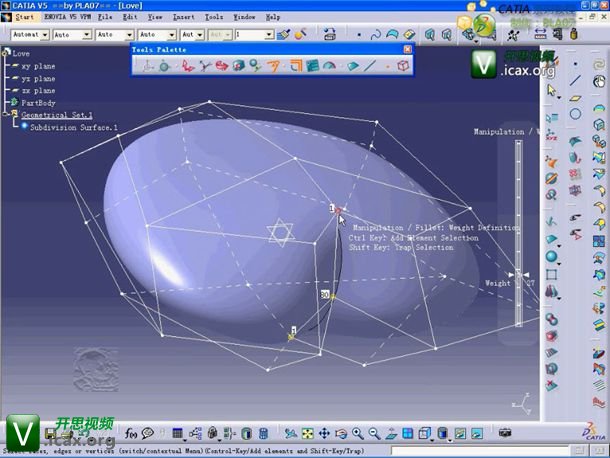Select Subdivision Surface.1 in tree

pyautogui.click(x=73, y=127)
